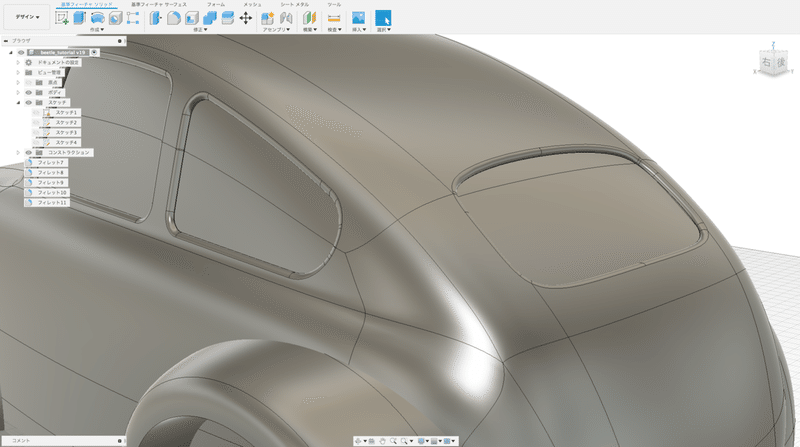Select the Construct plane icon
This screenshot has height=447, width=800.
309,18
